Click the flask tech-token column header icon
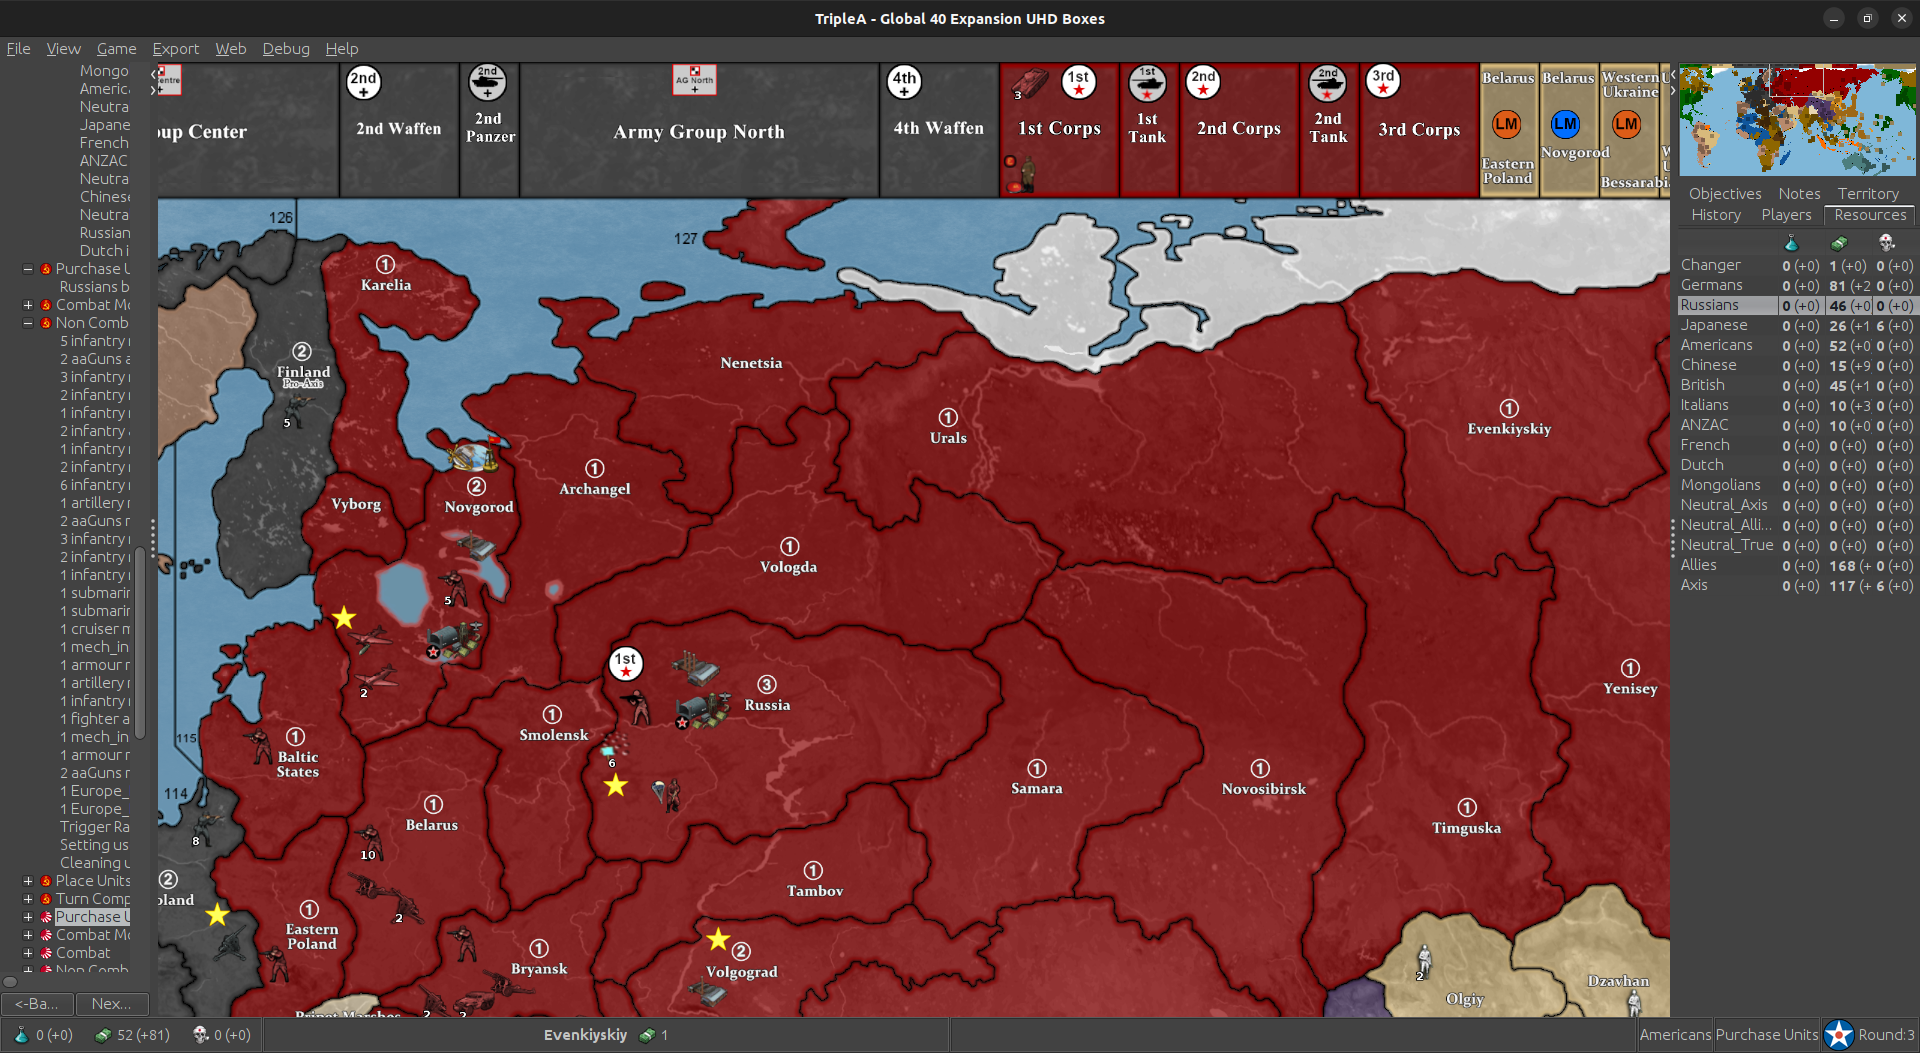The image size is (1920, 1053). [1791, 243]
